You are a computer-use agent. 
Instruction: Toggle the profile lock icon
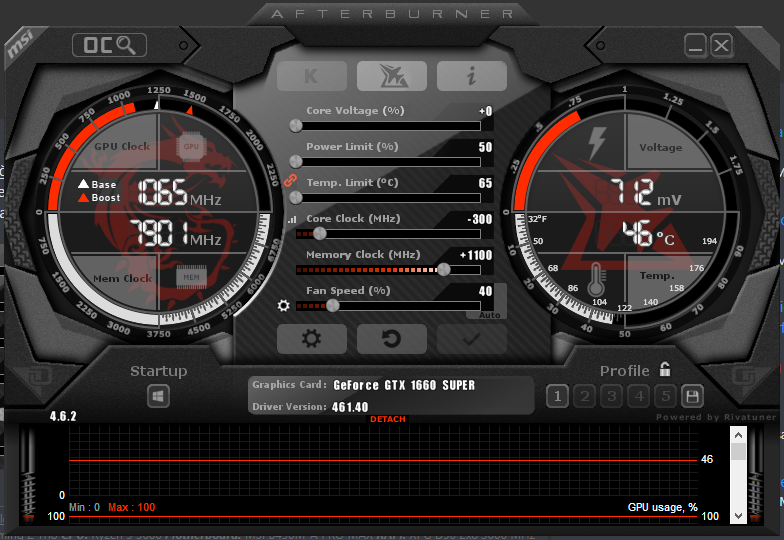pyautogui.click(x=664, y=370)
